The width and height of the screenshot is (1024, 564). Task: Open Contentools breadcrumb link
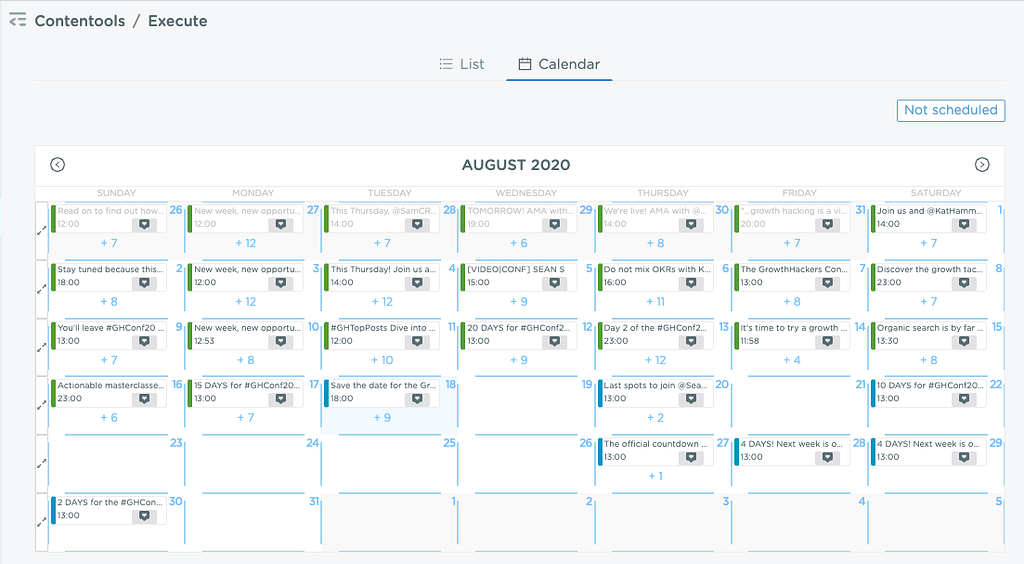click(x=80, y=21)
